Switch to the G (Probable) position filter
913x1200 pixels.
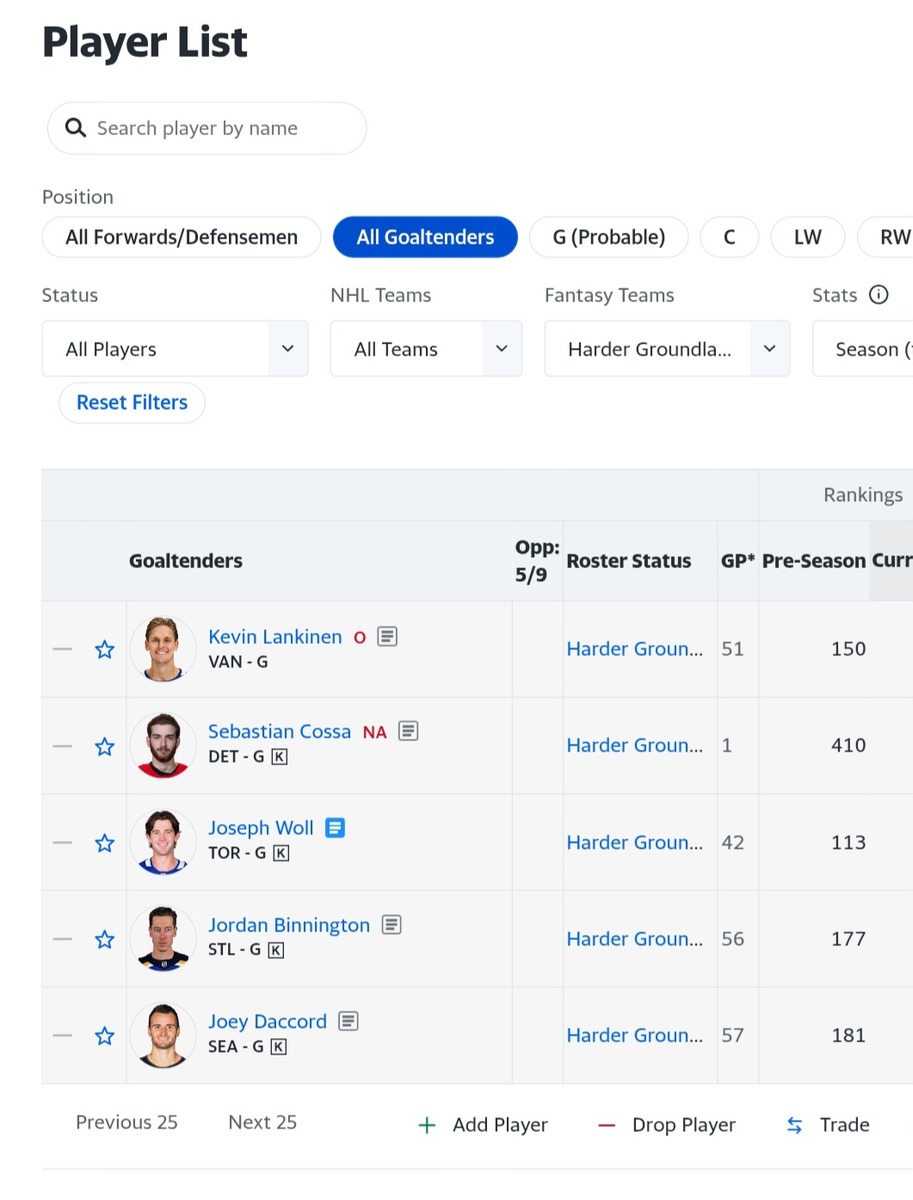[x=608, y=237]
